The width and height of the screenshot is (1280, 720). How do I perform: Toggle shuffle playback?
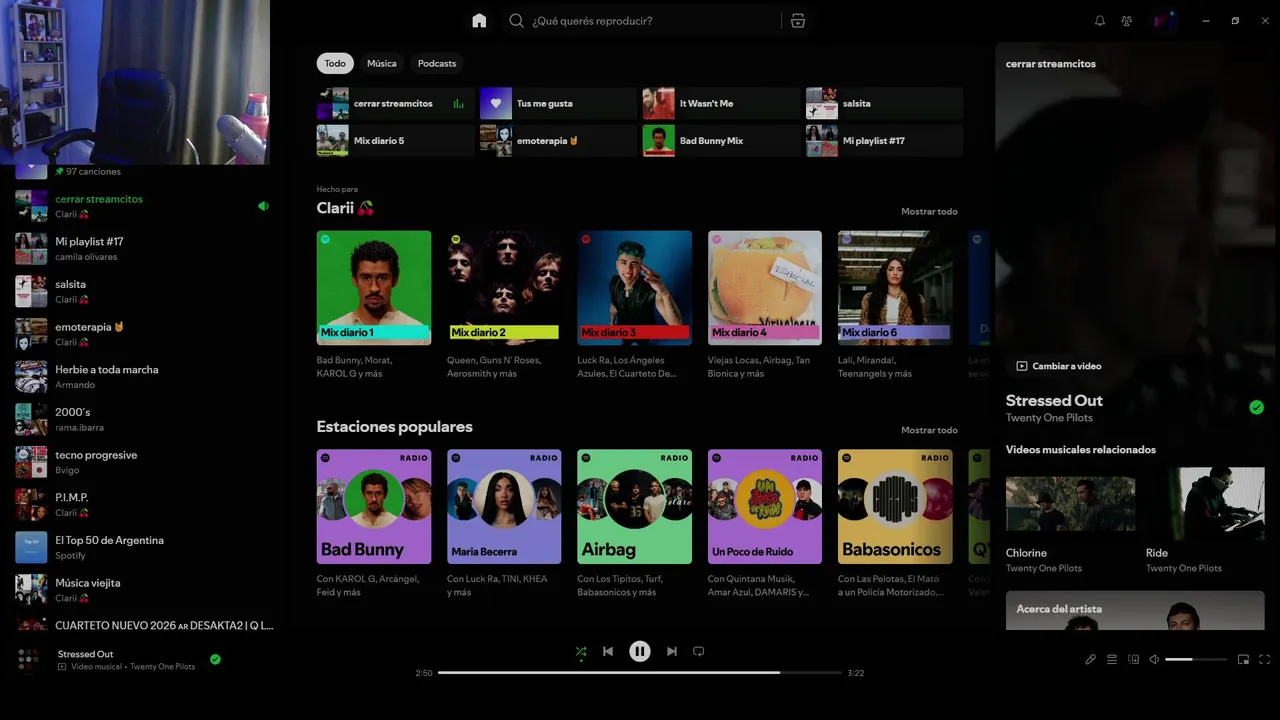coord(581,651)
